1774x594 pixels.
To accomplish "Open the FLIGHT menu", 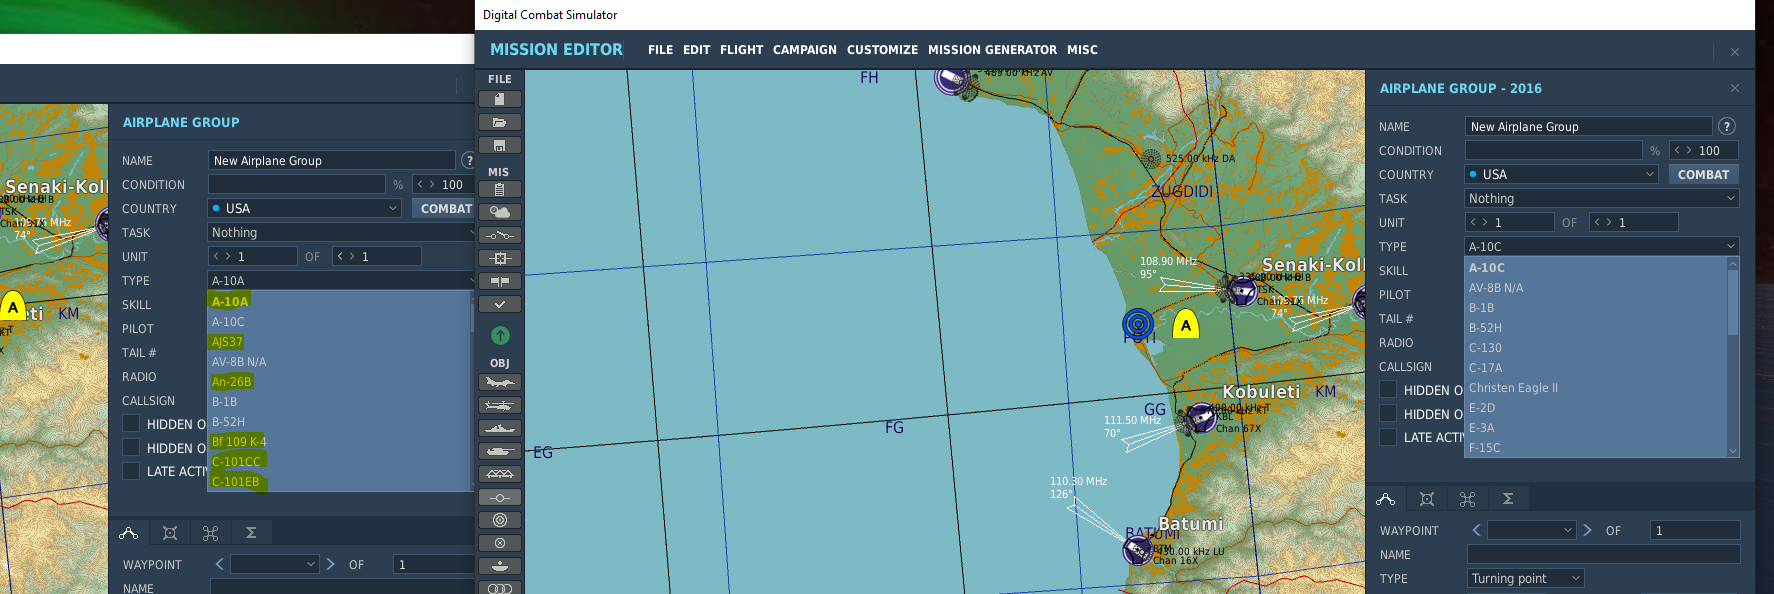I will (x=741, y=49).
